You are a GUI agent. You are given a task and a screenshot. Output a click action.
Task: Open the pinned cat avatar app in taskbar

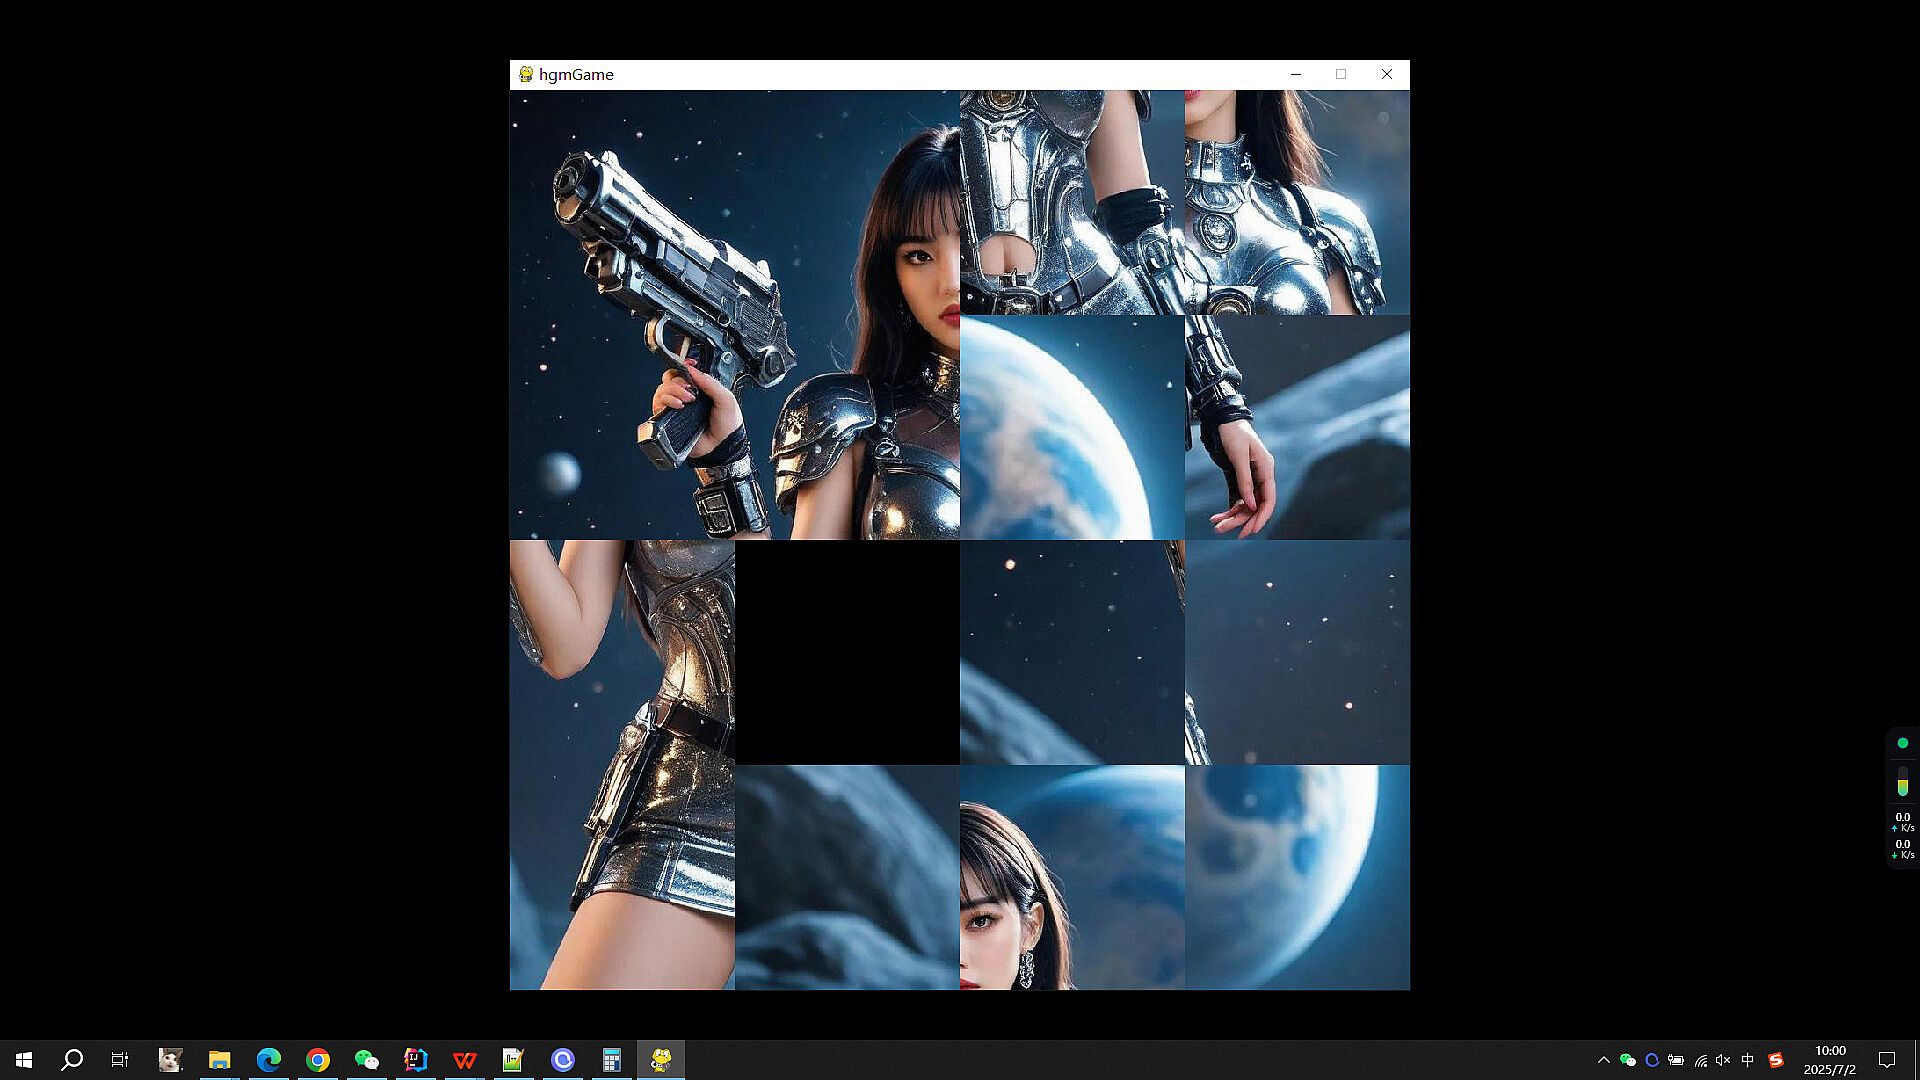tap(170, 1060)
